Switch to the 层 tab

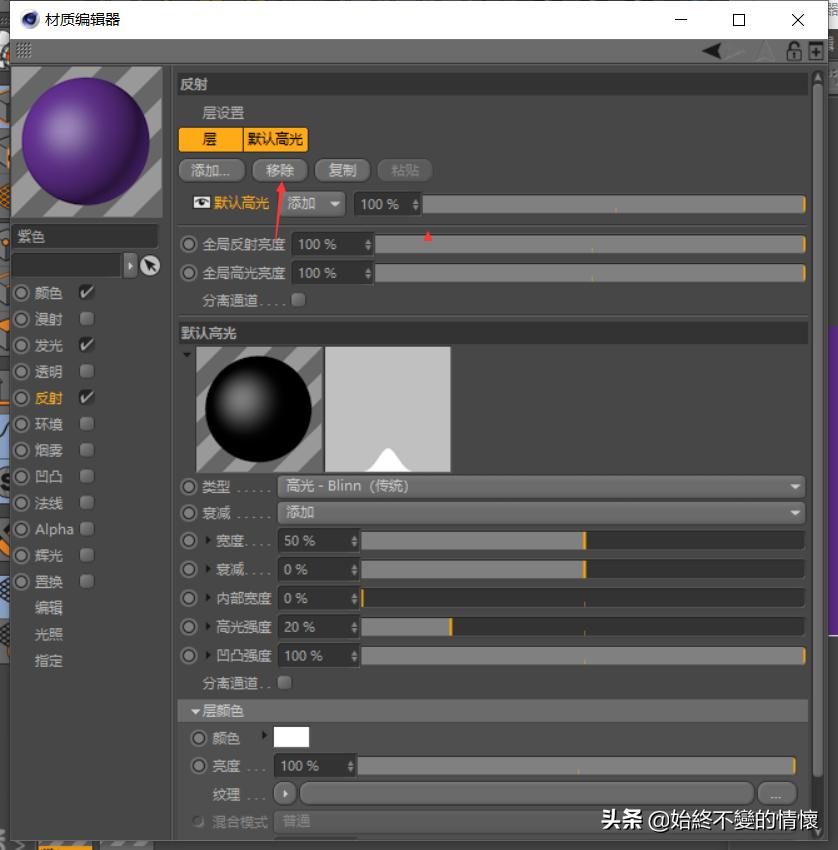[x=210, y=140]
